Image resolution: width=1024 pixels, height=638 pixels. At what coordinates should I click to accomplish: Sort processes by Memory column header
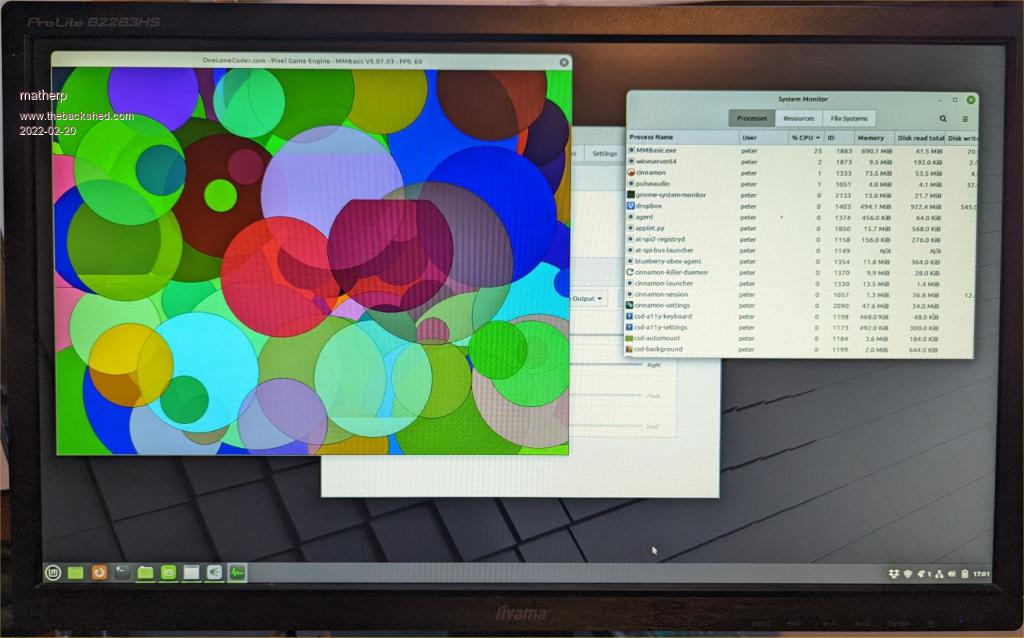(x=870, y=137)
